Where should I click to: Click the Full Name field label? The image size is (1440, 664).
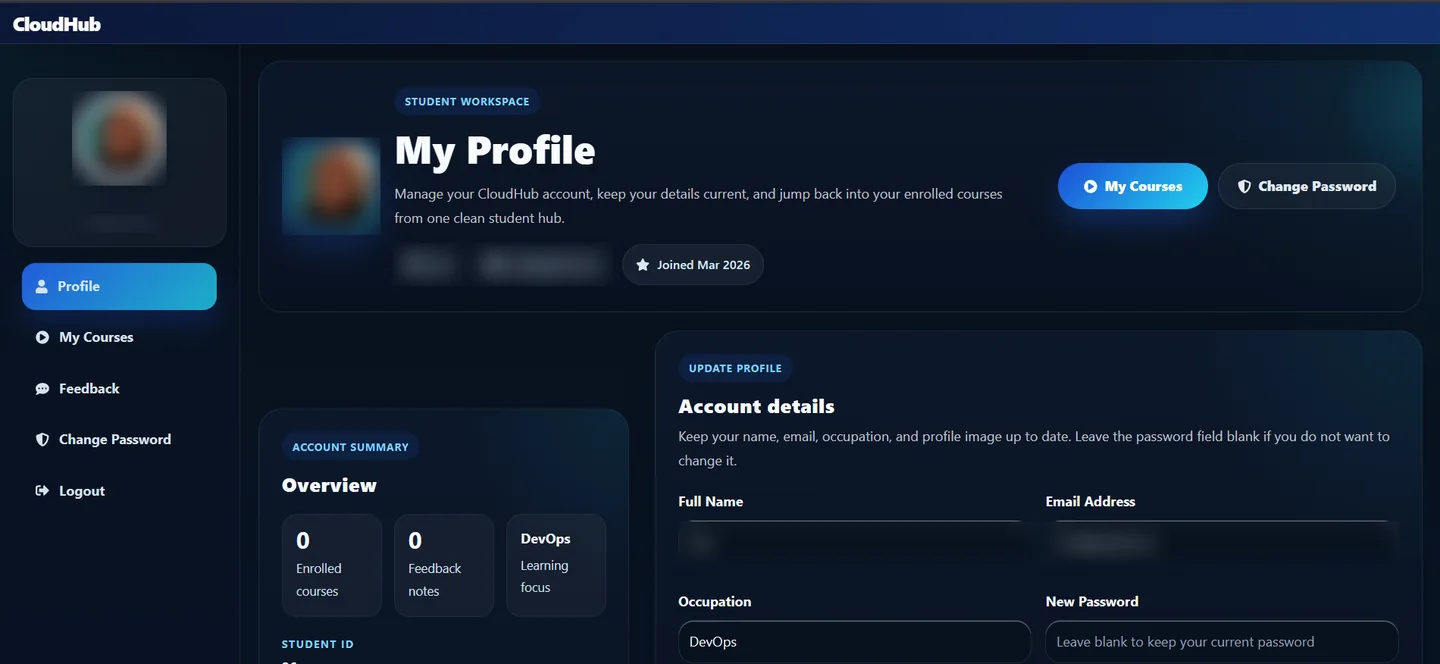[711, 502]
